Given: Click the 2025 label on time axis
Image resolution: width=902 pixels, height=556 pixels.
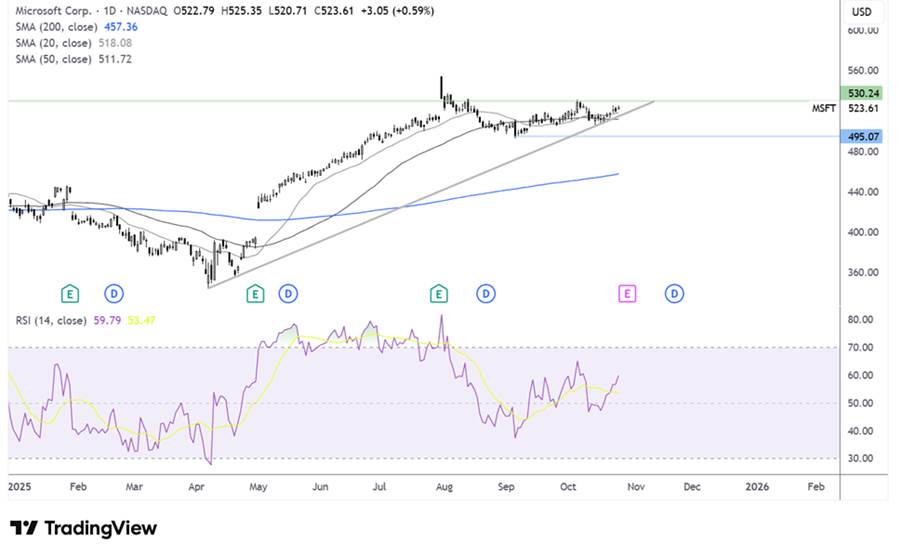Looking at the screenshot, I should 20,487.
